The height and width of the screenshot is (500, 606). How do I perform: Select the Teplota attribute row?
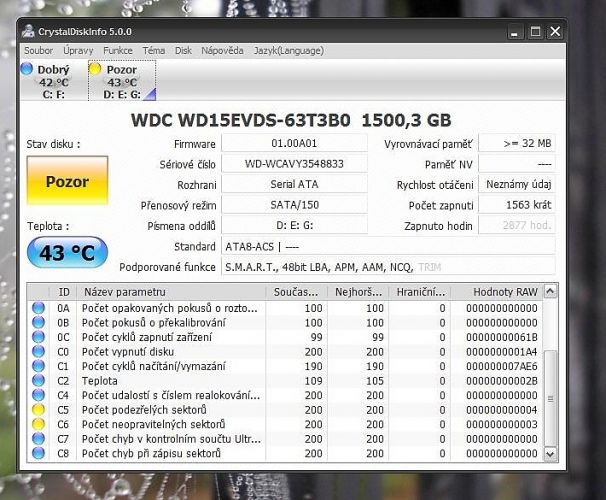(285, 381)
